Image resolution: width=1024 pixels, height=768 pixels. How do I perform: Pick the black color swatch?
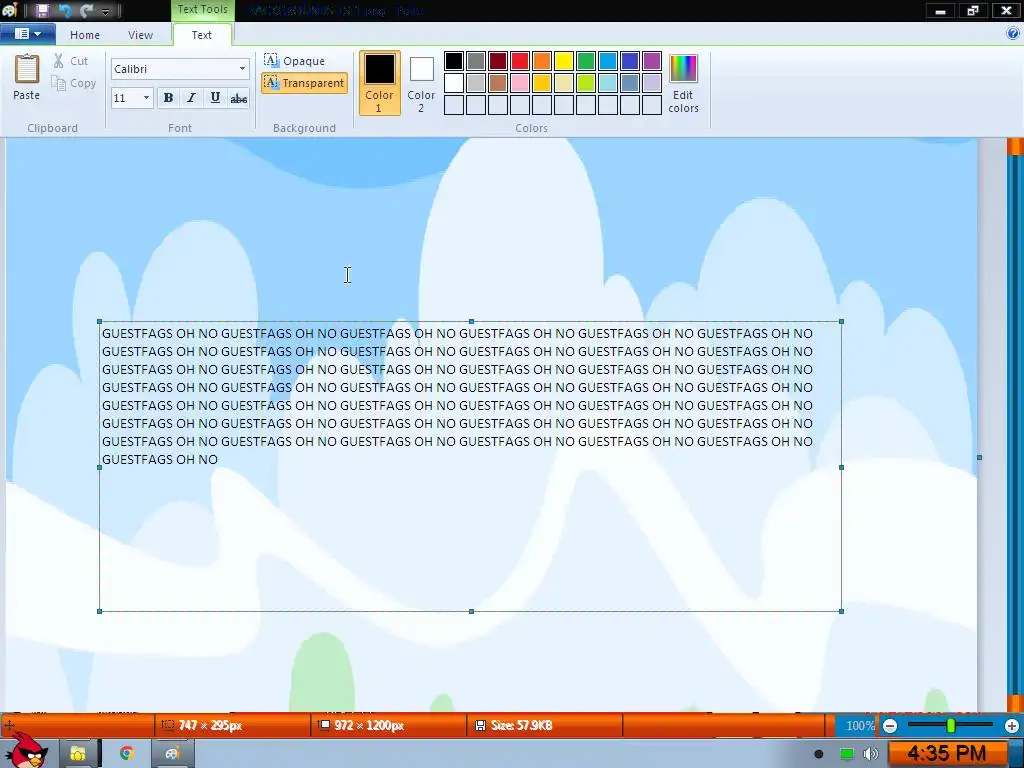(x=454, y=61)
